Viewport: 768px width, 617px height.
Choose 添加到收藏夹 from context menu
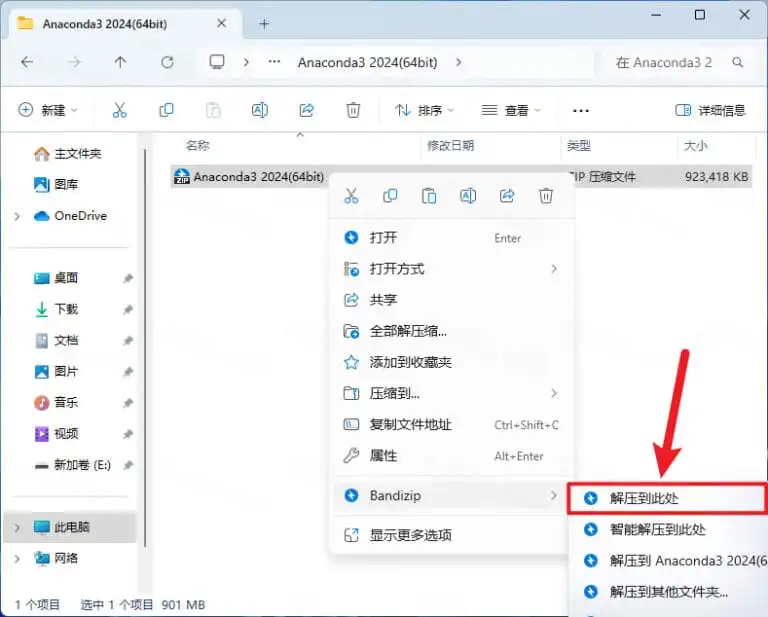point(452,362)
